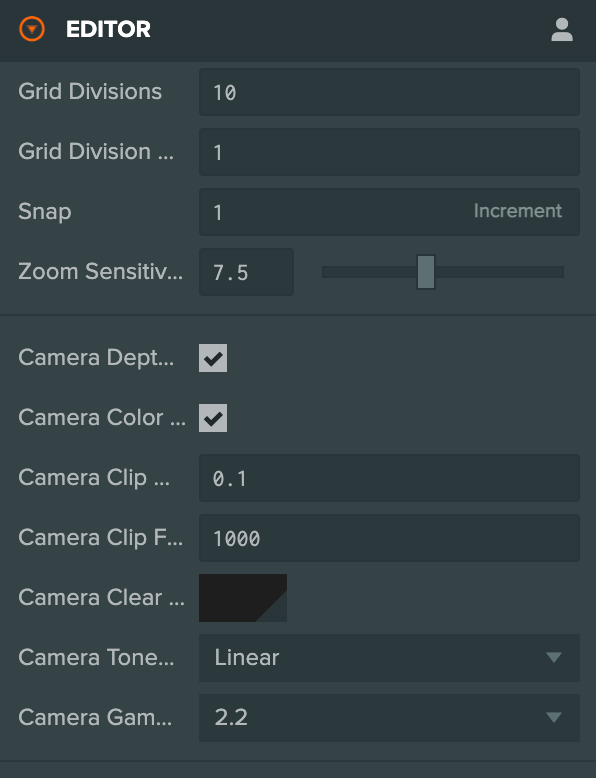
Task: Toggle the Camera Color checkbox
Action: [213, 418]
